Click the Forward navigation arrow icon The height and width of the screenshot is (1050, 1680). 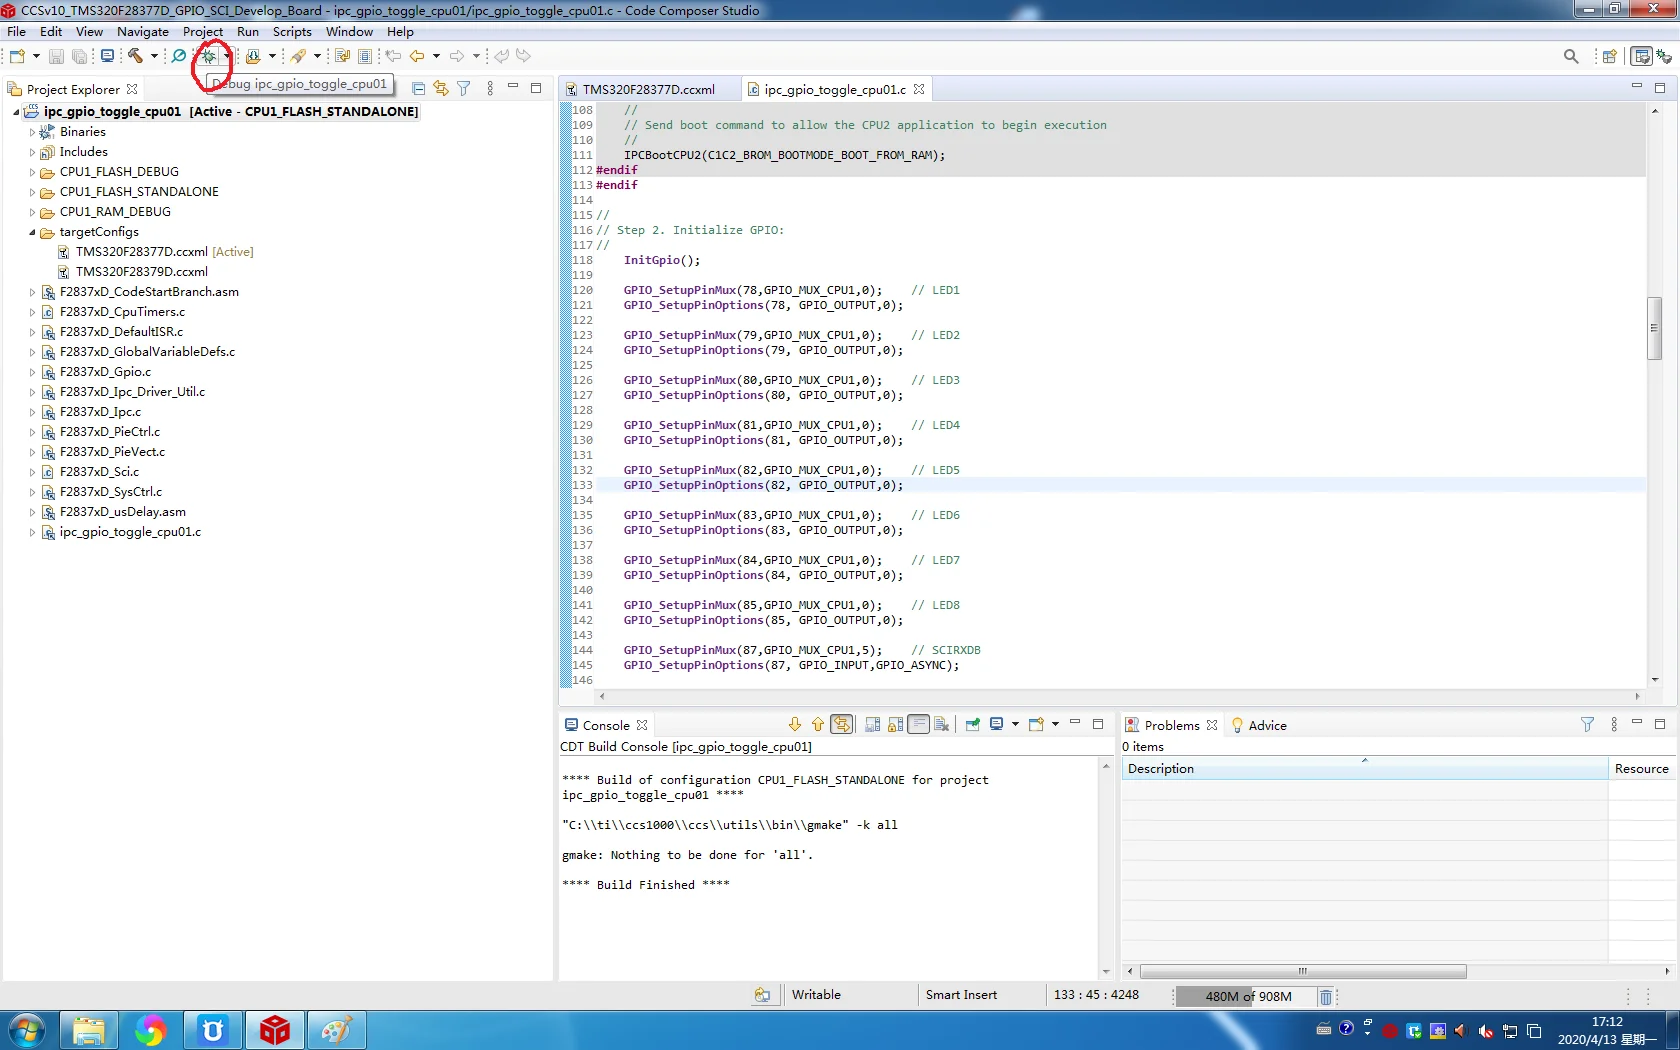pos(457,56)
